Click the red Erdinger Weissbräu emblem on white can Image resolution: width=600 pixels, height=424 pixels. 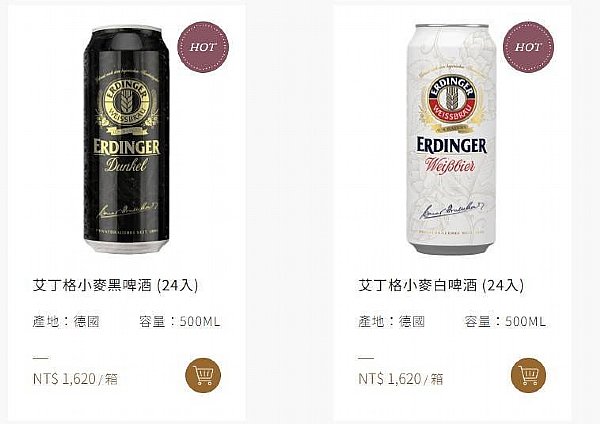pyautogui.click(x=452, y=99)
